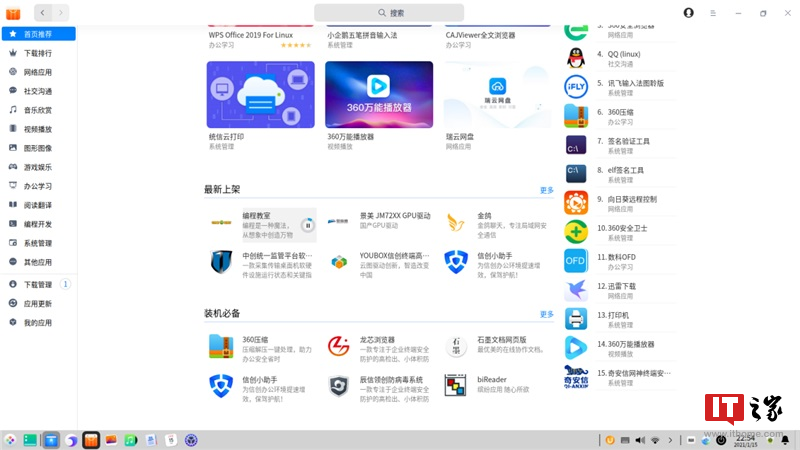Select 社交沟通 in the sidebar
The width and height of the screenshot is (800, 450).
tap(39, 91)
